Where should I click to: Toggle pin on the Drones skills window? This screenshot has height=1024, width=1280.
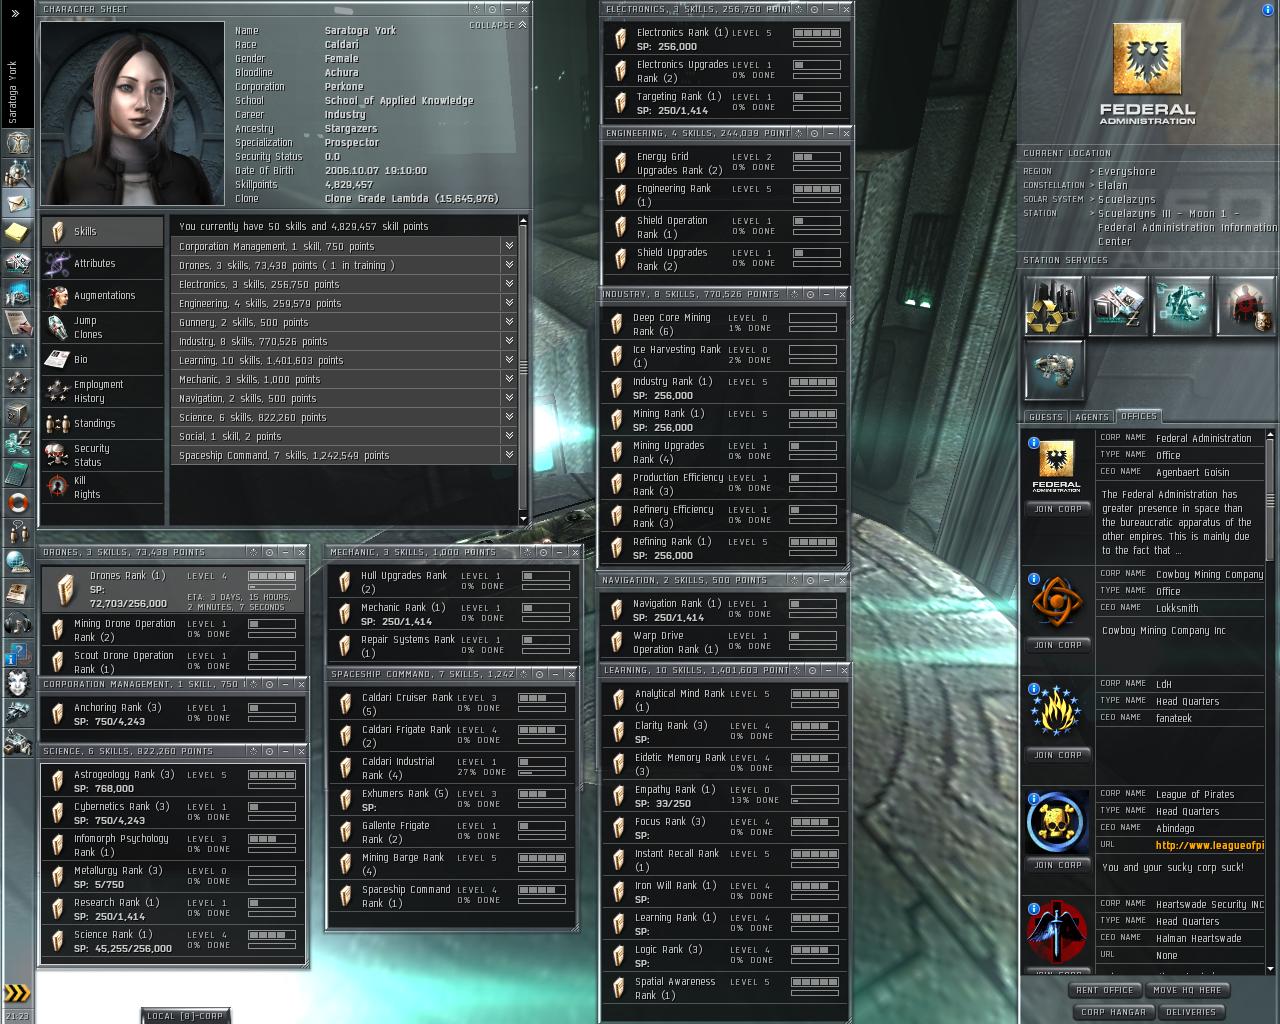pyautogui.click(x=269, y=552)
